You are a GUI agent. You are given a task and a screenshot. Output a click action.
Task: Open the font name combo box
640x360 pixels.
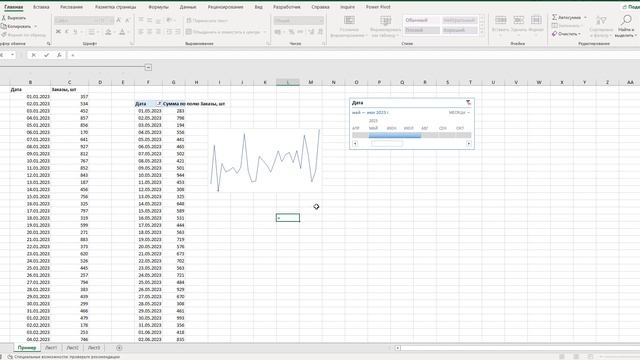pyautogui.click(x=77, y=20)
